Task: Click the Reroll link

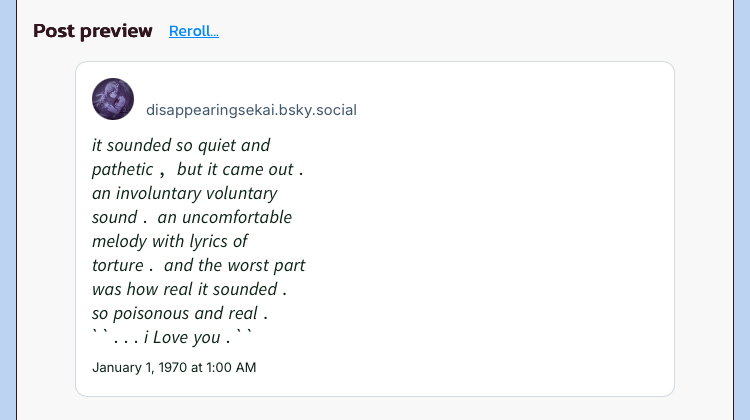Action: [193, 31]
